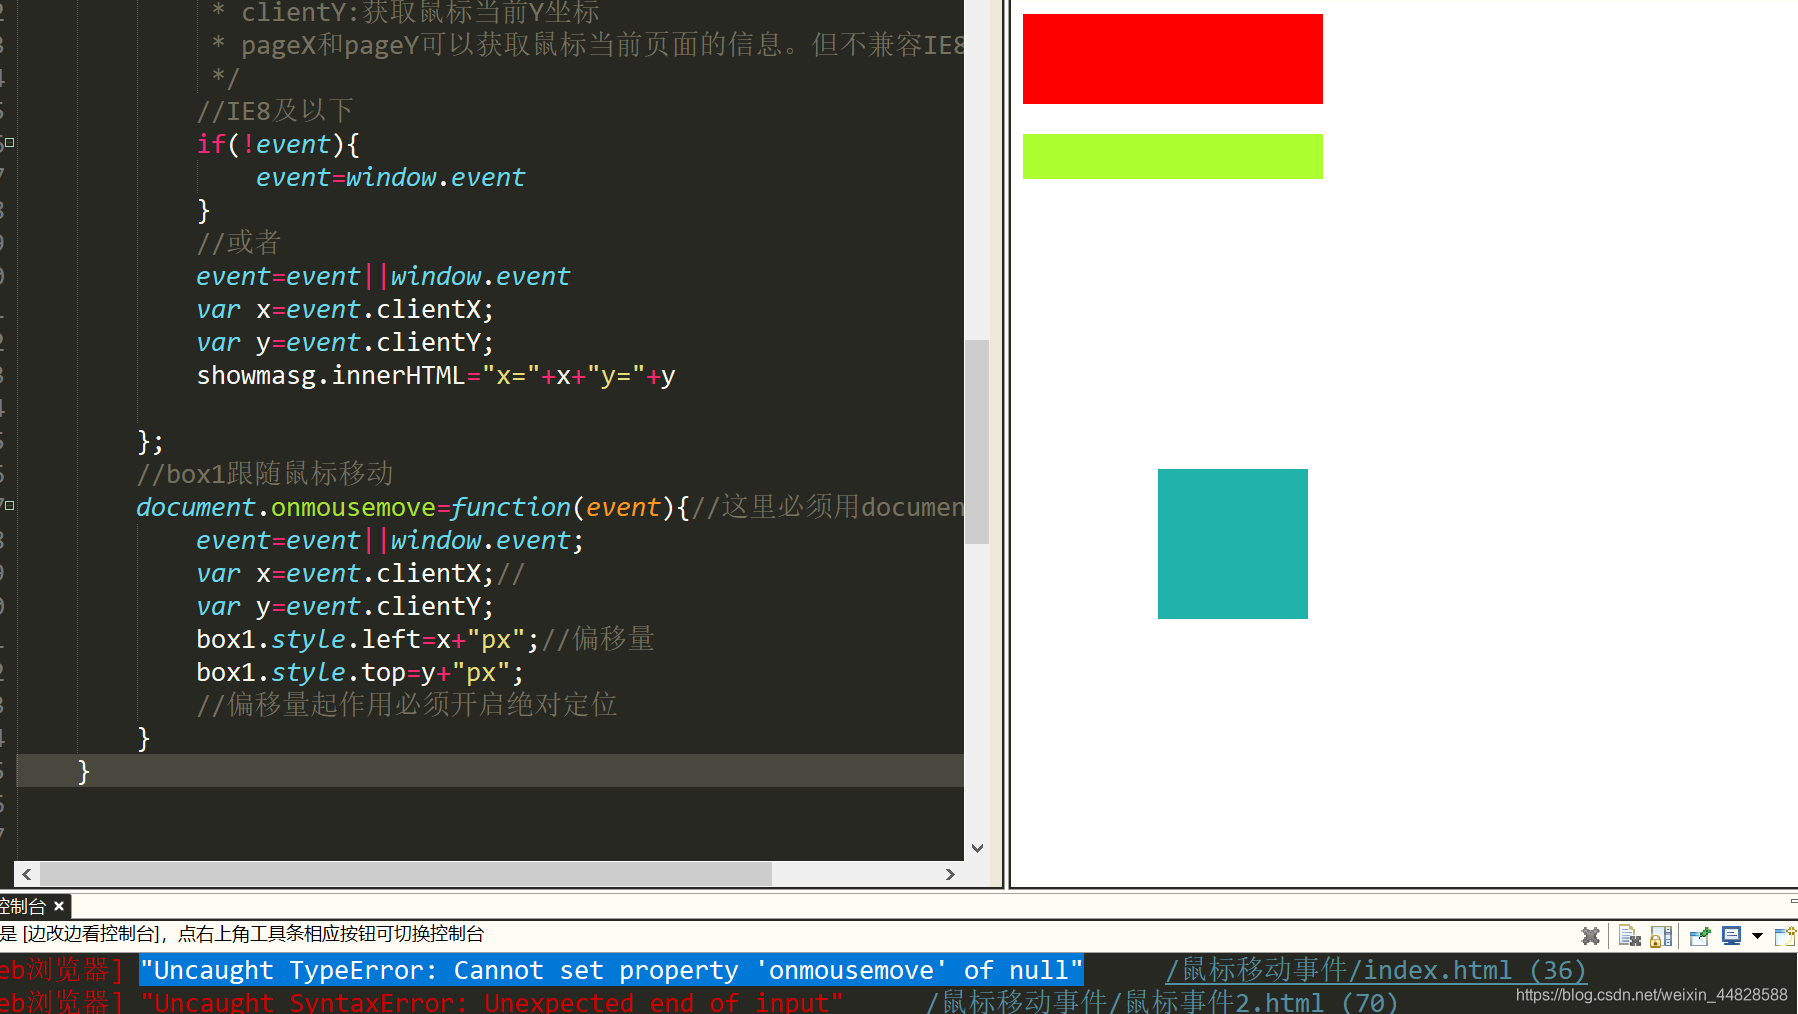Place cursor on the showmasg.innerHTML line
Viewport: 1798px width, 1014px height.
pos(436,376)
